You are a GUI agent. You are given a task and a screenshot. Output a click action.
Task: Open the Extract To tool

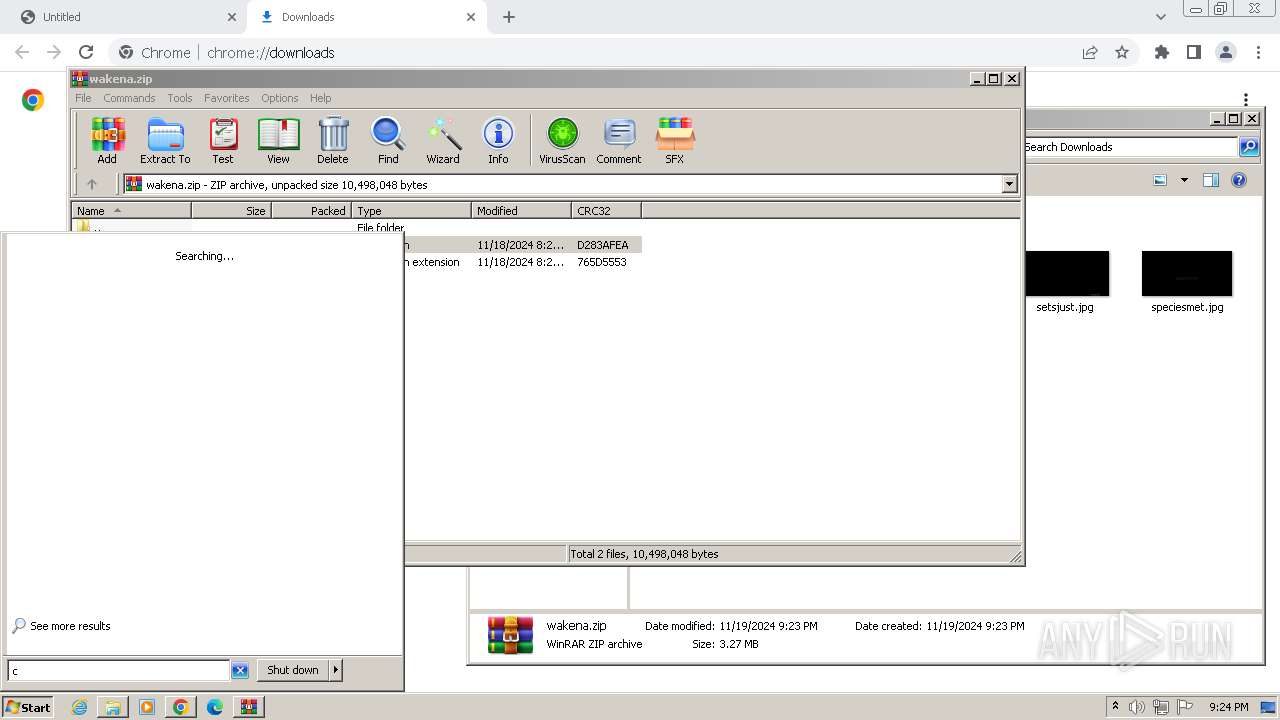coord(165,141)
